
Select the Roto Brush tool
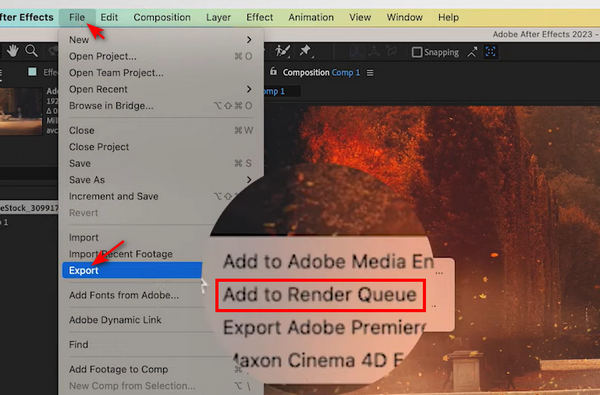pos(283,51)
